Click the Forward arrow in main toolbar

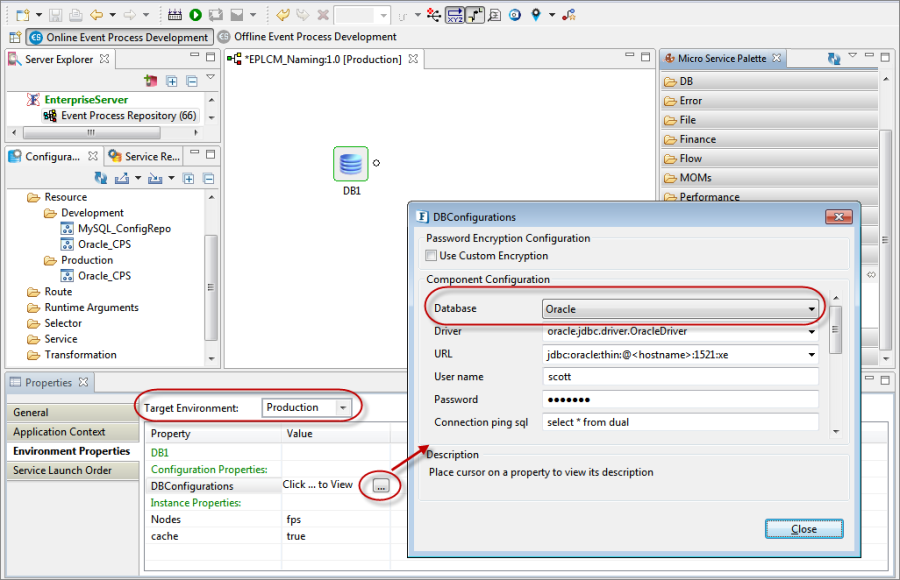(x=129, y=15)
